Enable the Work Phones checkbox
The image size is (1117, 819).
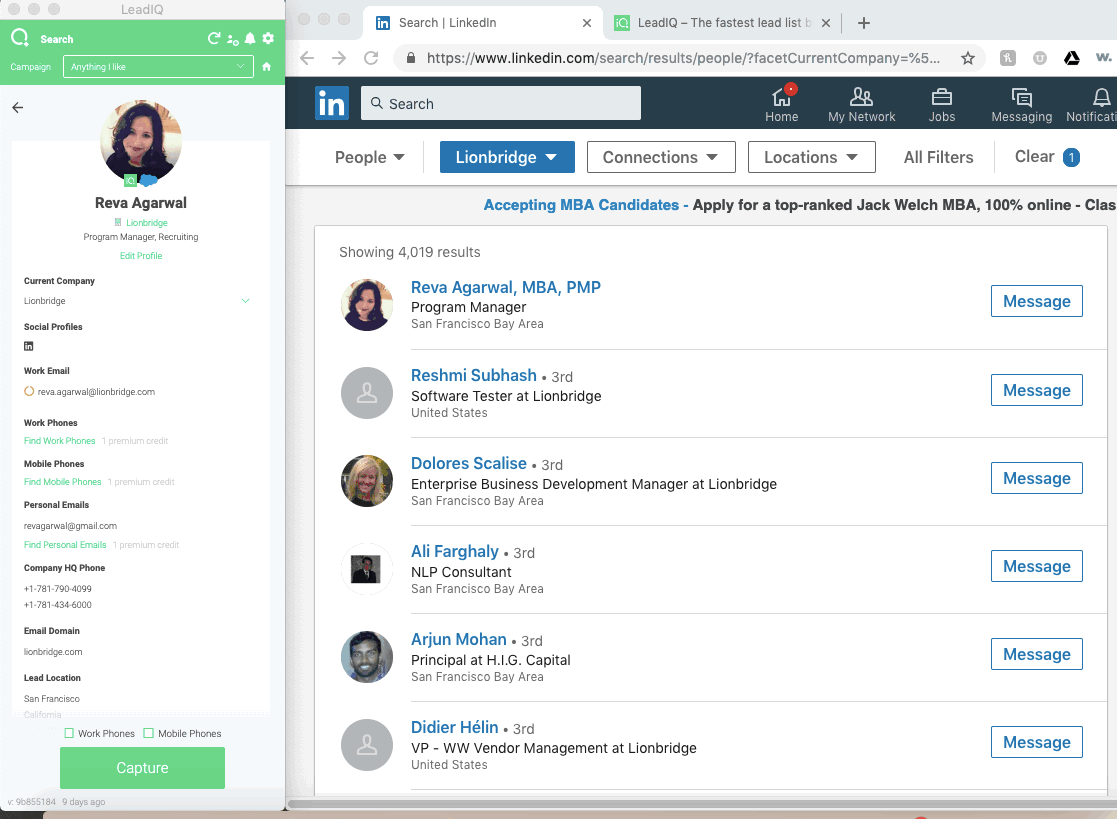69,734
